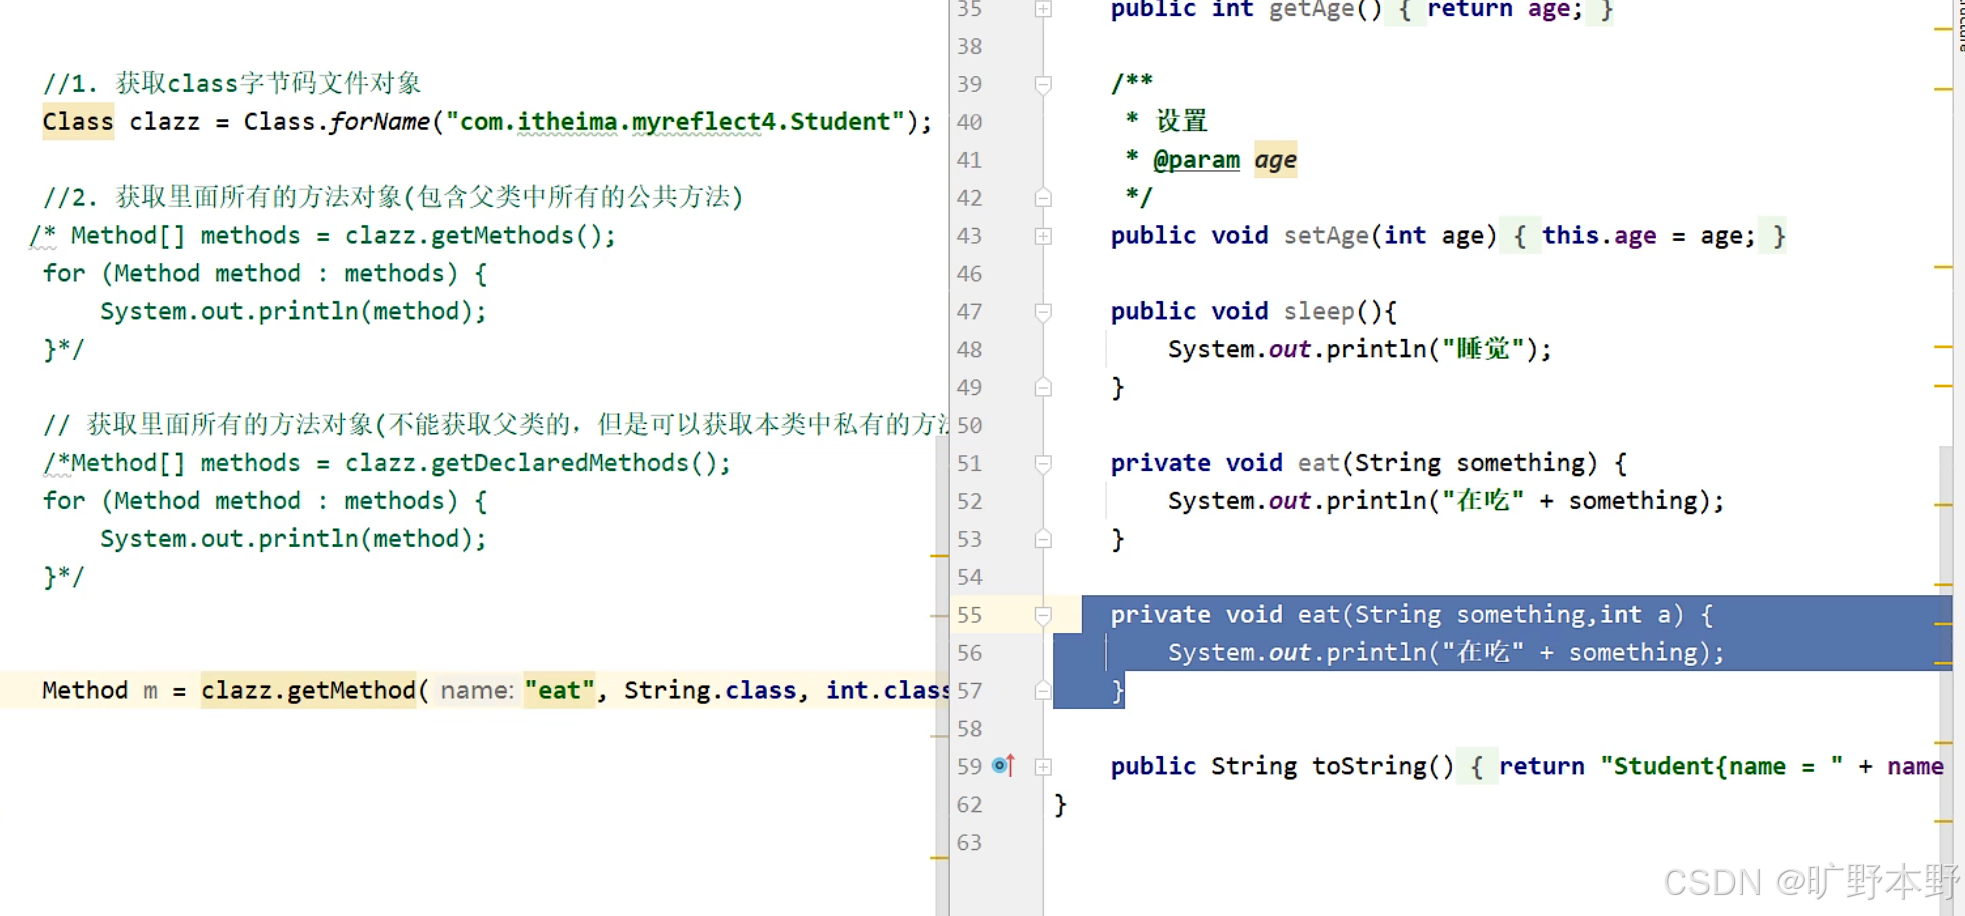Click eat method name at line 51
Image resolution: width=1965 pixels, height=916 pixels.
click(x=1319, y=464)
